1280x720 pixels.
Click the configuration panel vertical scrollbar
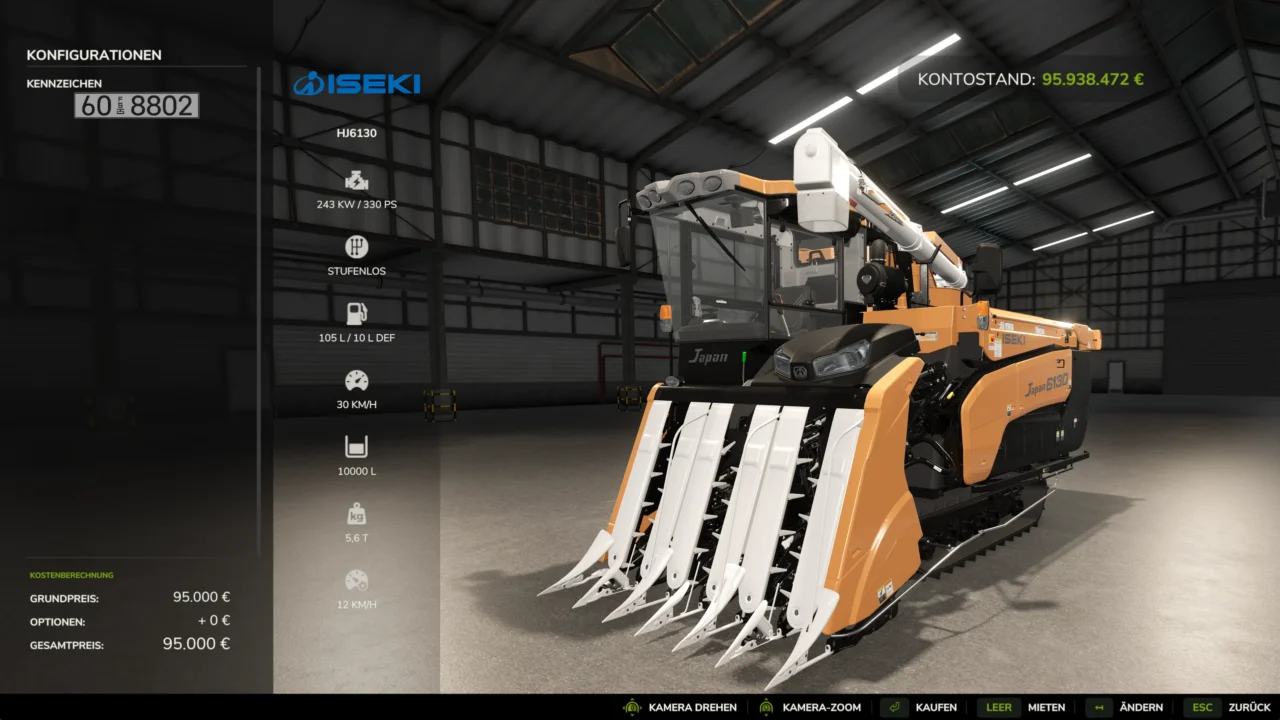[x=259, y=300]
